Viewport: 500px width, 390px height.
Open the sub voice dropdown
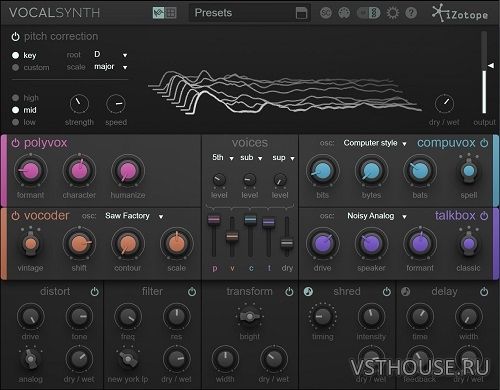tap(251, 158)
